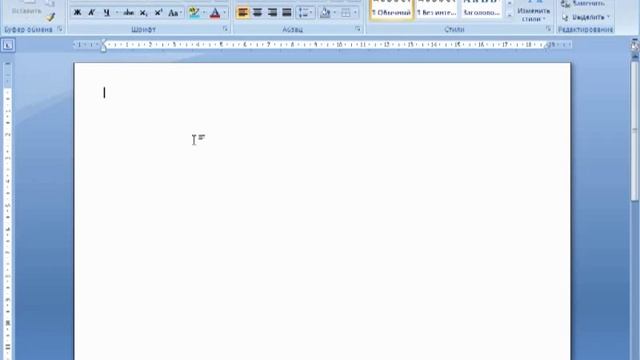Toggle bold formatting with the Ж button
The height and width of the screenshot is (360, 640).
(x=77, y=13)
